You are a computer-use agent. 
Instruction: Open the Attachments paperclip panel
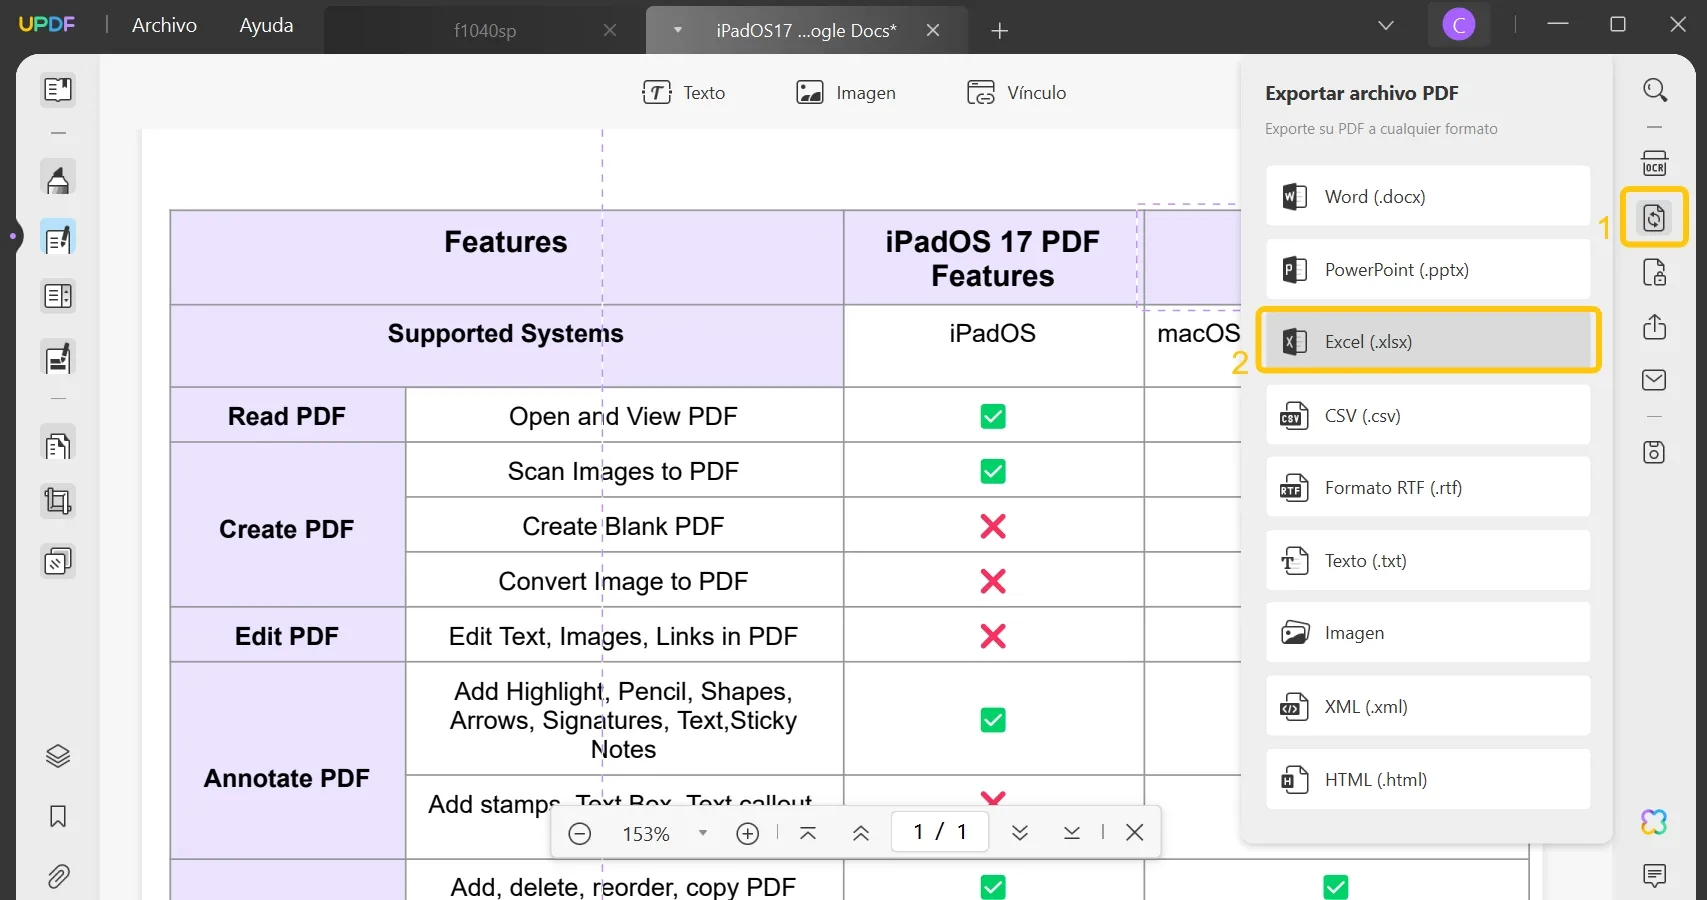[x=58, y=877]
